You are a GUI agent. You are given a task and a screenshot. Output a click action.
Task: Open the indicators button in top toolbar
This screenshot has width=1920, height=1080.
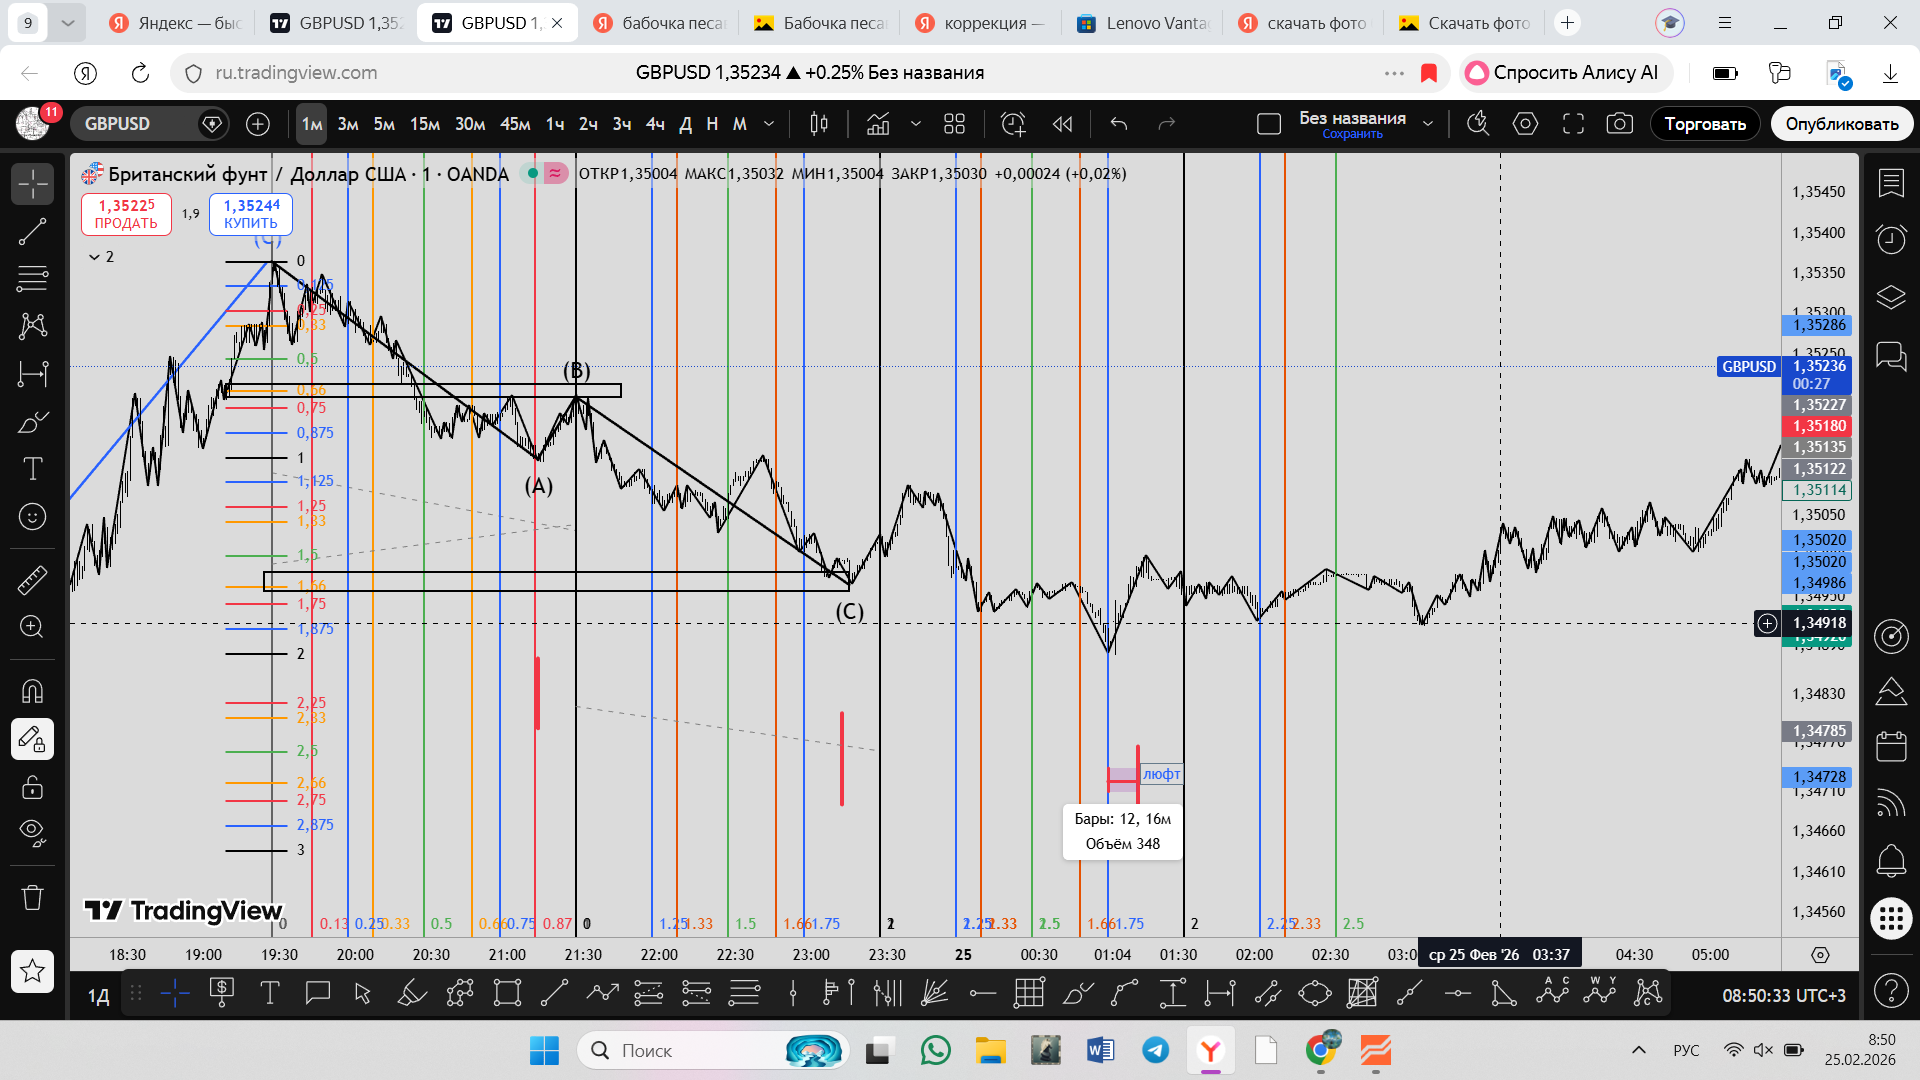tap(878, 124)
